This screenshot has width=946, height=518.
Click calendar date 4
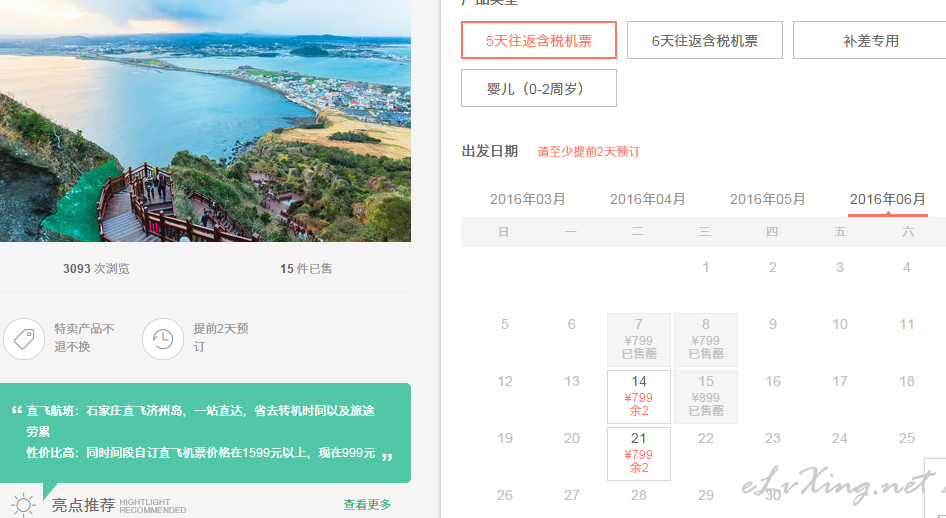click(x=907, y=267)
